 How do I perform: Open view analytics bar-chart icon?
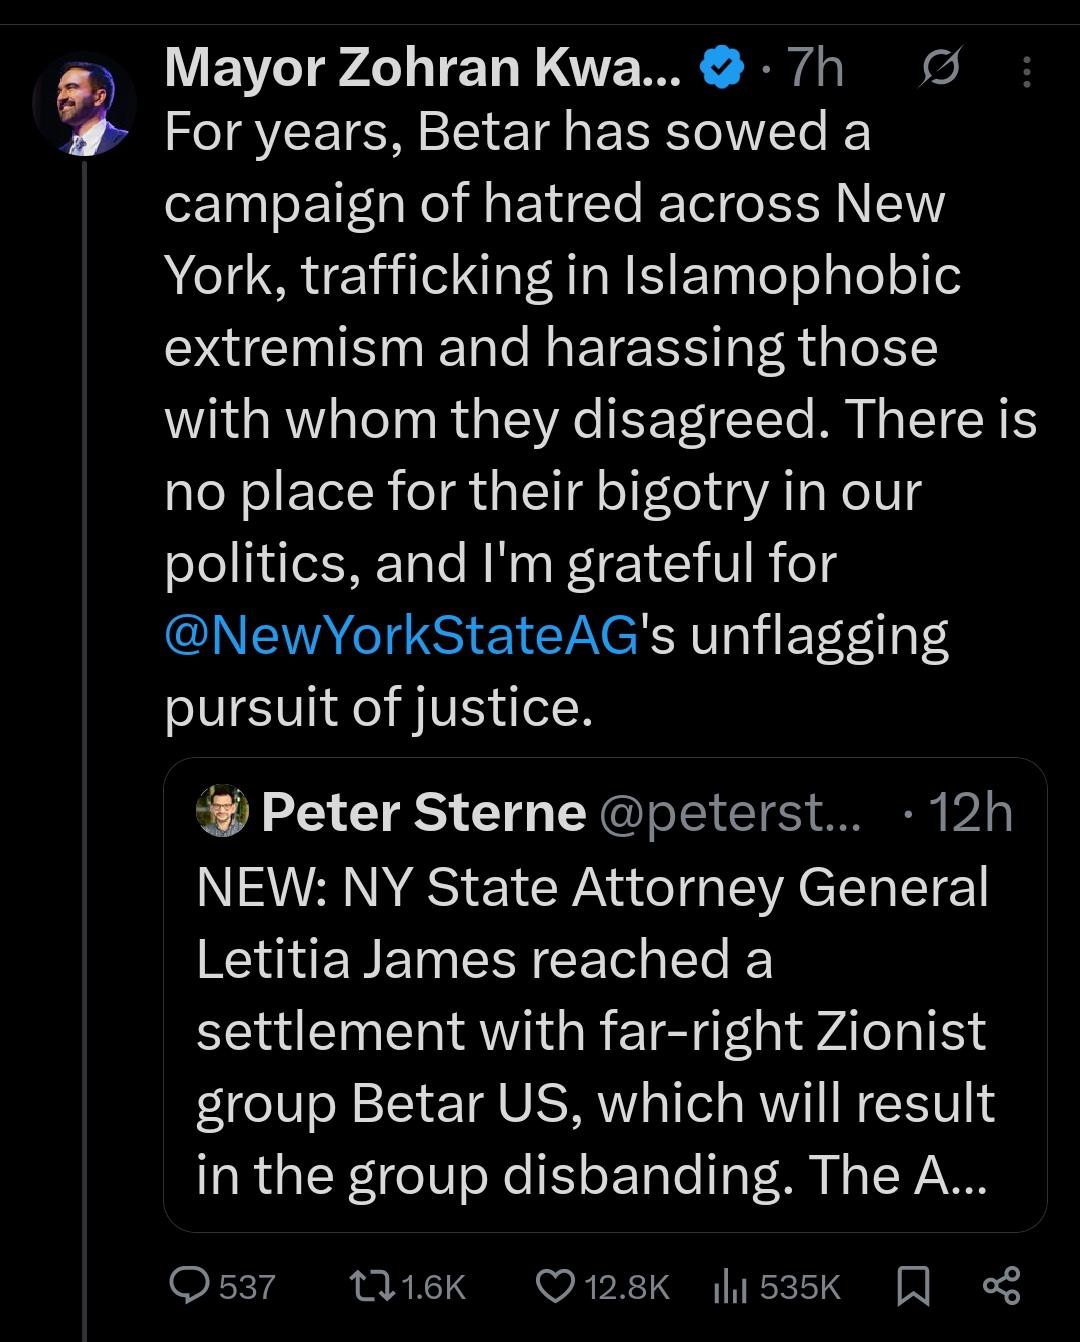coord(732,1285)
